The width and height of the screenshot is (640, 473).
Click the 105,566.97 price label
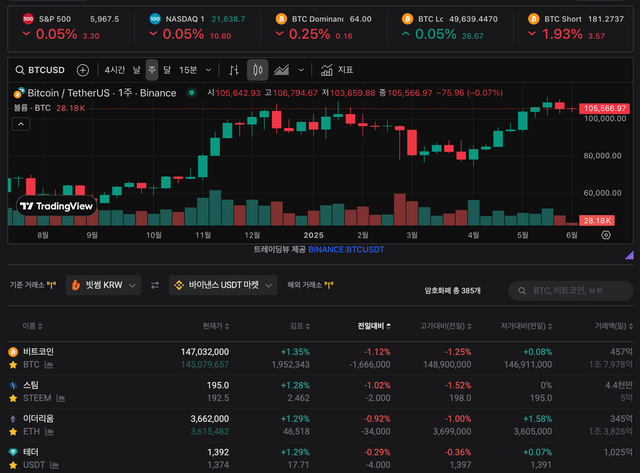click(604, 108)
